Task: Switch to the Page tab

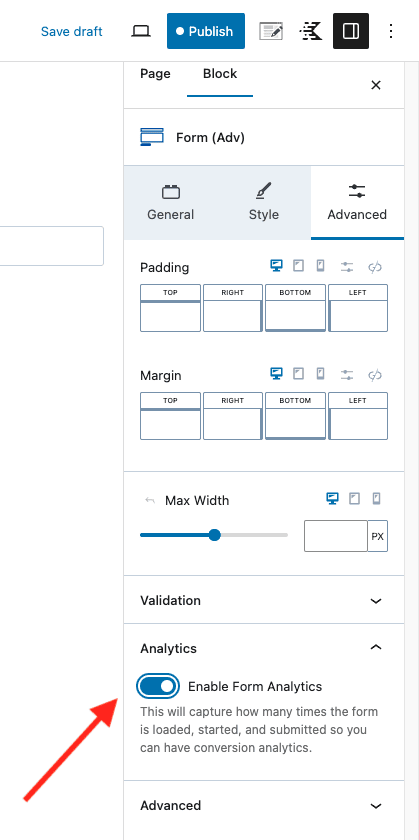Action: [x=155, y=74]
